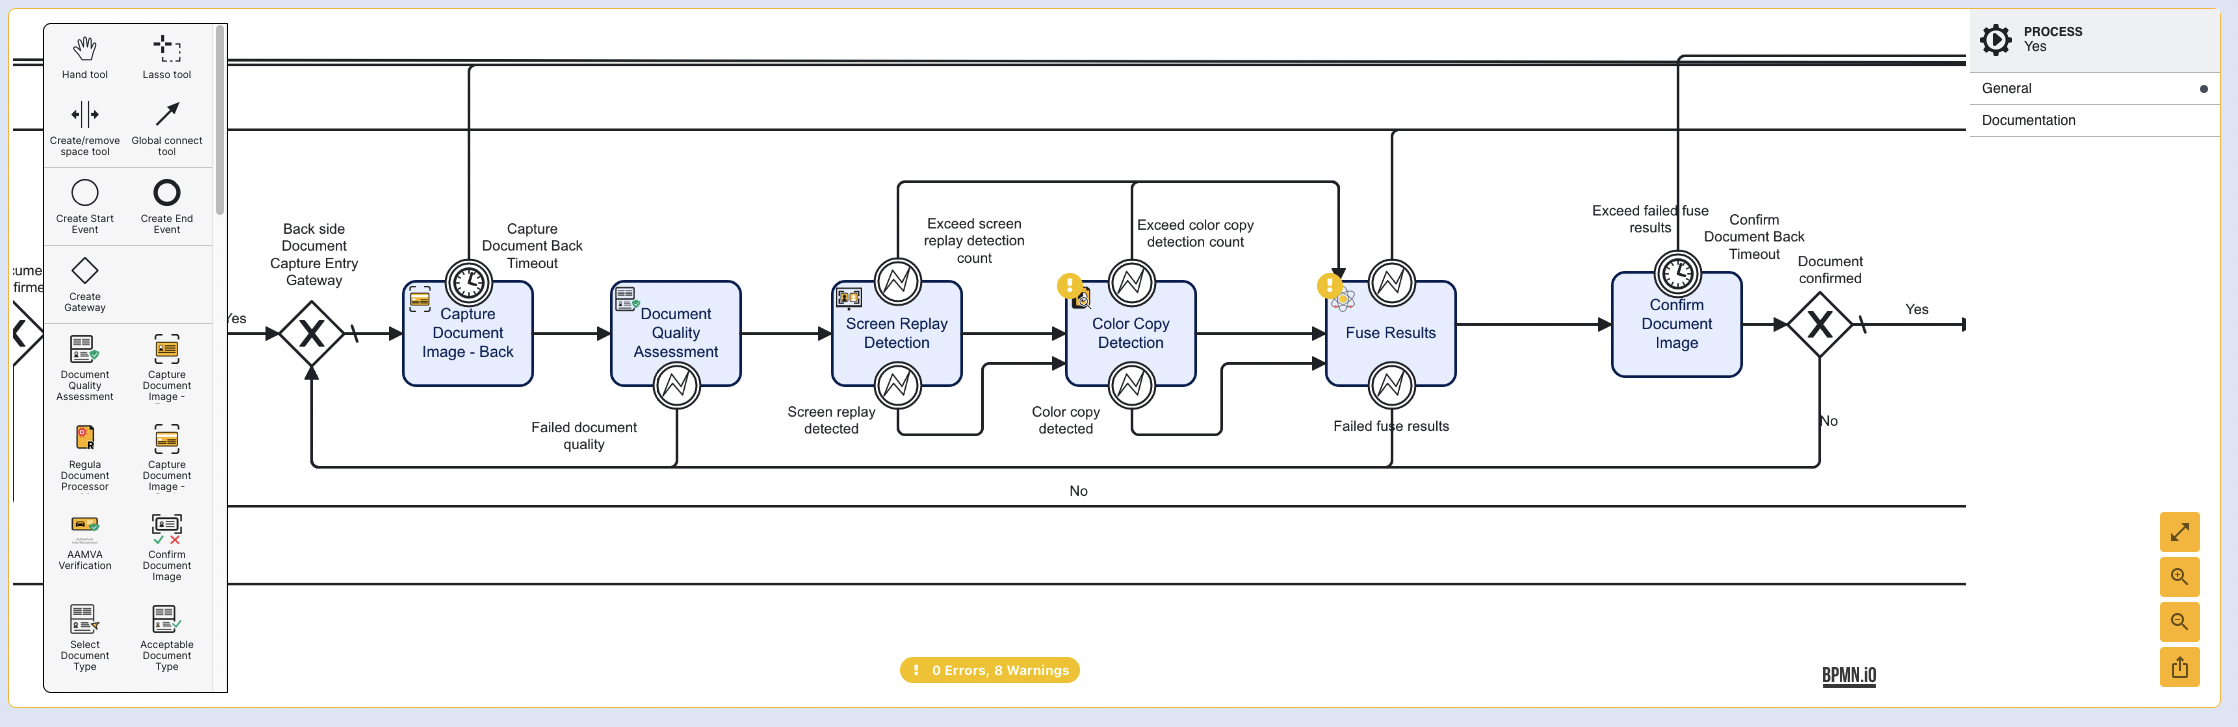Open the BPMN.iO logo link
Image resolution: width=2238 pixels, height=727 pixels.
(1848, 676)
